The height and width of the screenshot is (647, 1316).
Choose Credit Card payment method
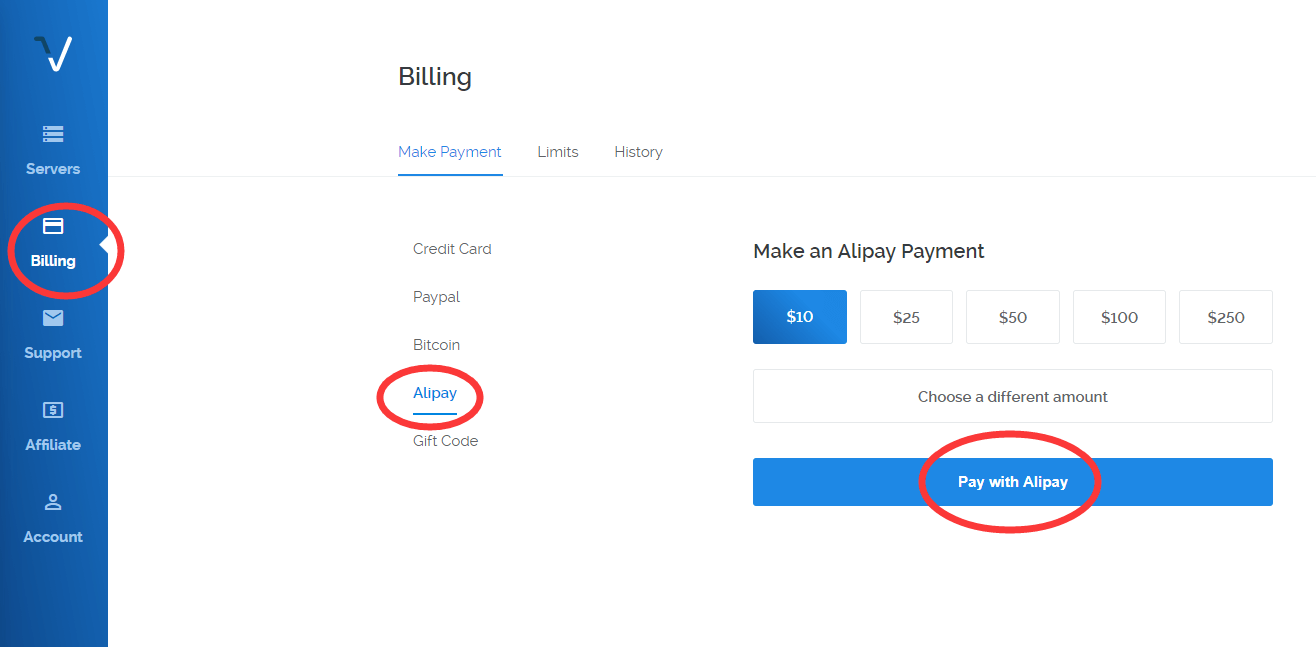(452, 249)
